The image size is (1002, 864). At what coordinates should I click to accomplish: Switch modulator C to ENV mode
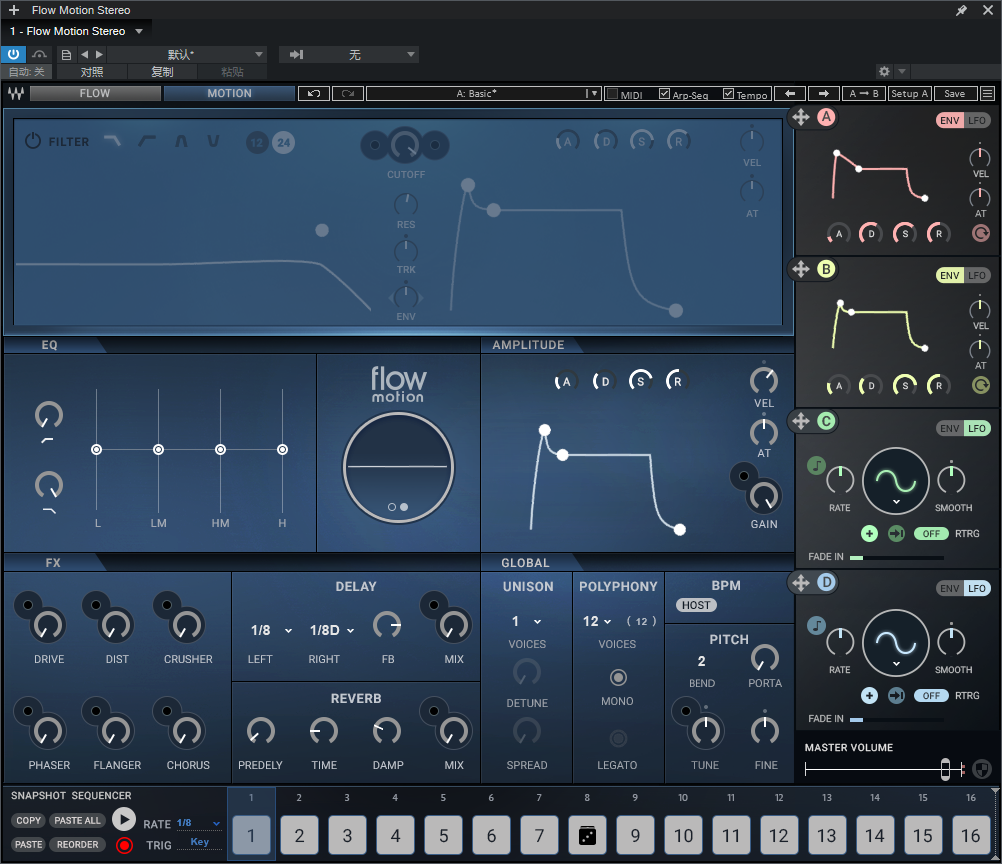click(950, 428)
